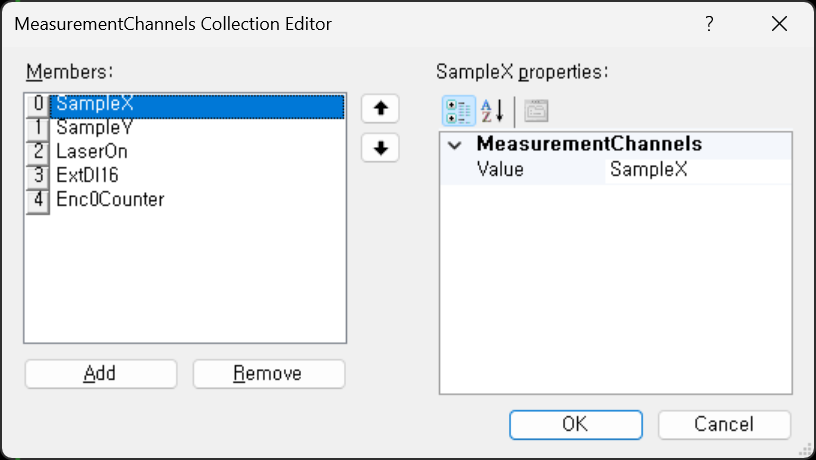816x460 pixels.
Task: Confirm changes with OK
Action: tap(576, 425)
